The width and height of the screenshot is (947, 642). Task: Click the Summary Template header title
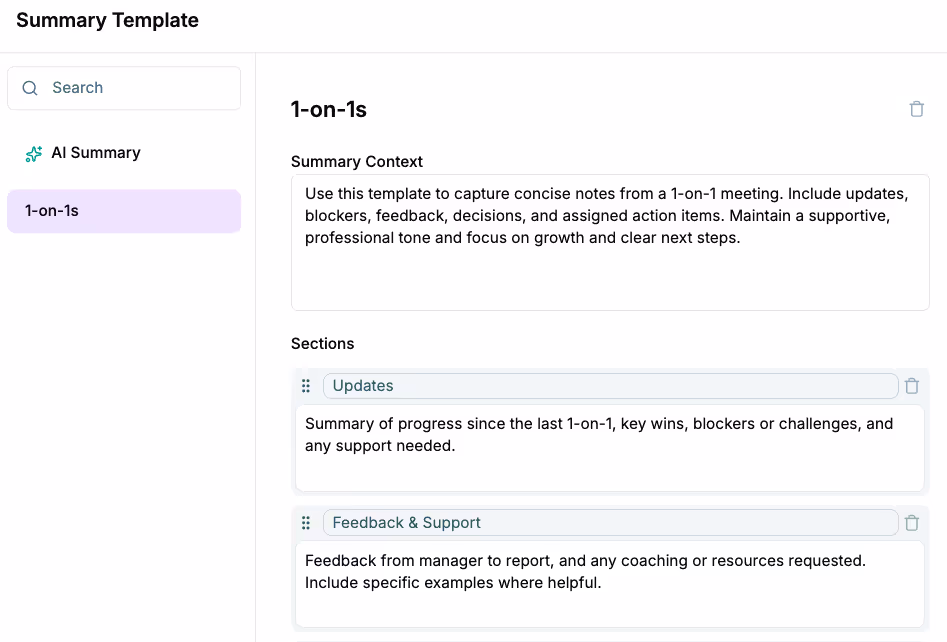tap(107, 20)
